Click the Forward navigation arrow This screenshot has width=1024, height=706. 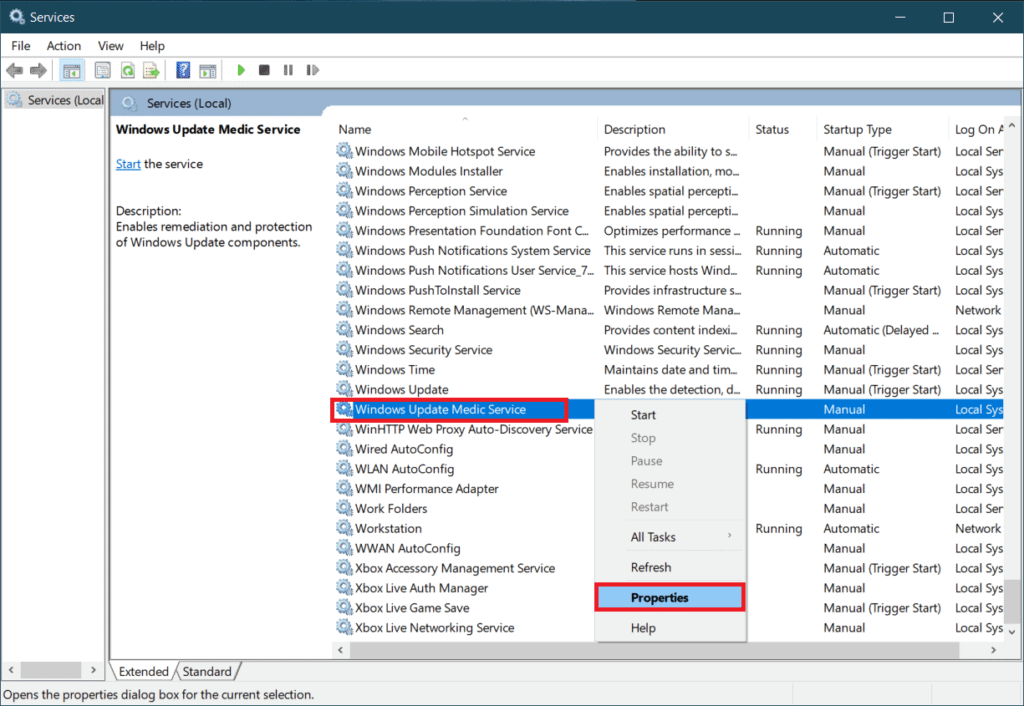click(x=38, y=69)
